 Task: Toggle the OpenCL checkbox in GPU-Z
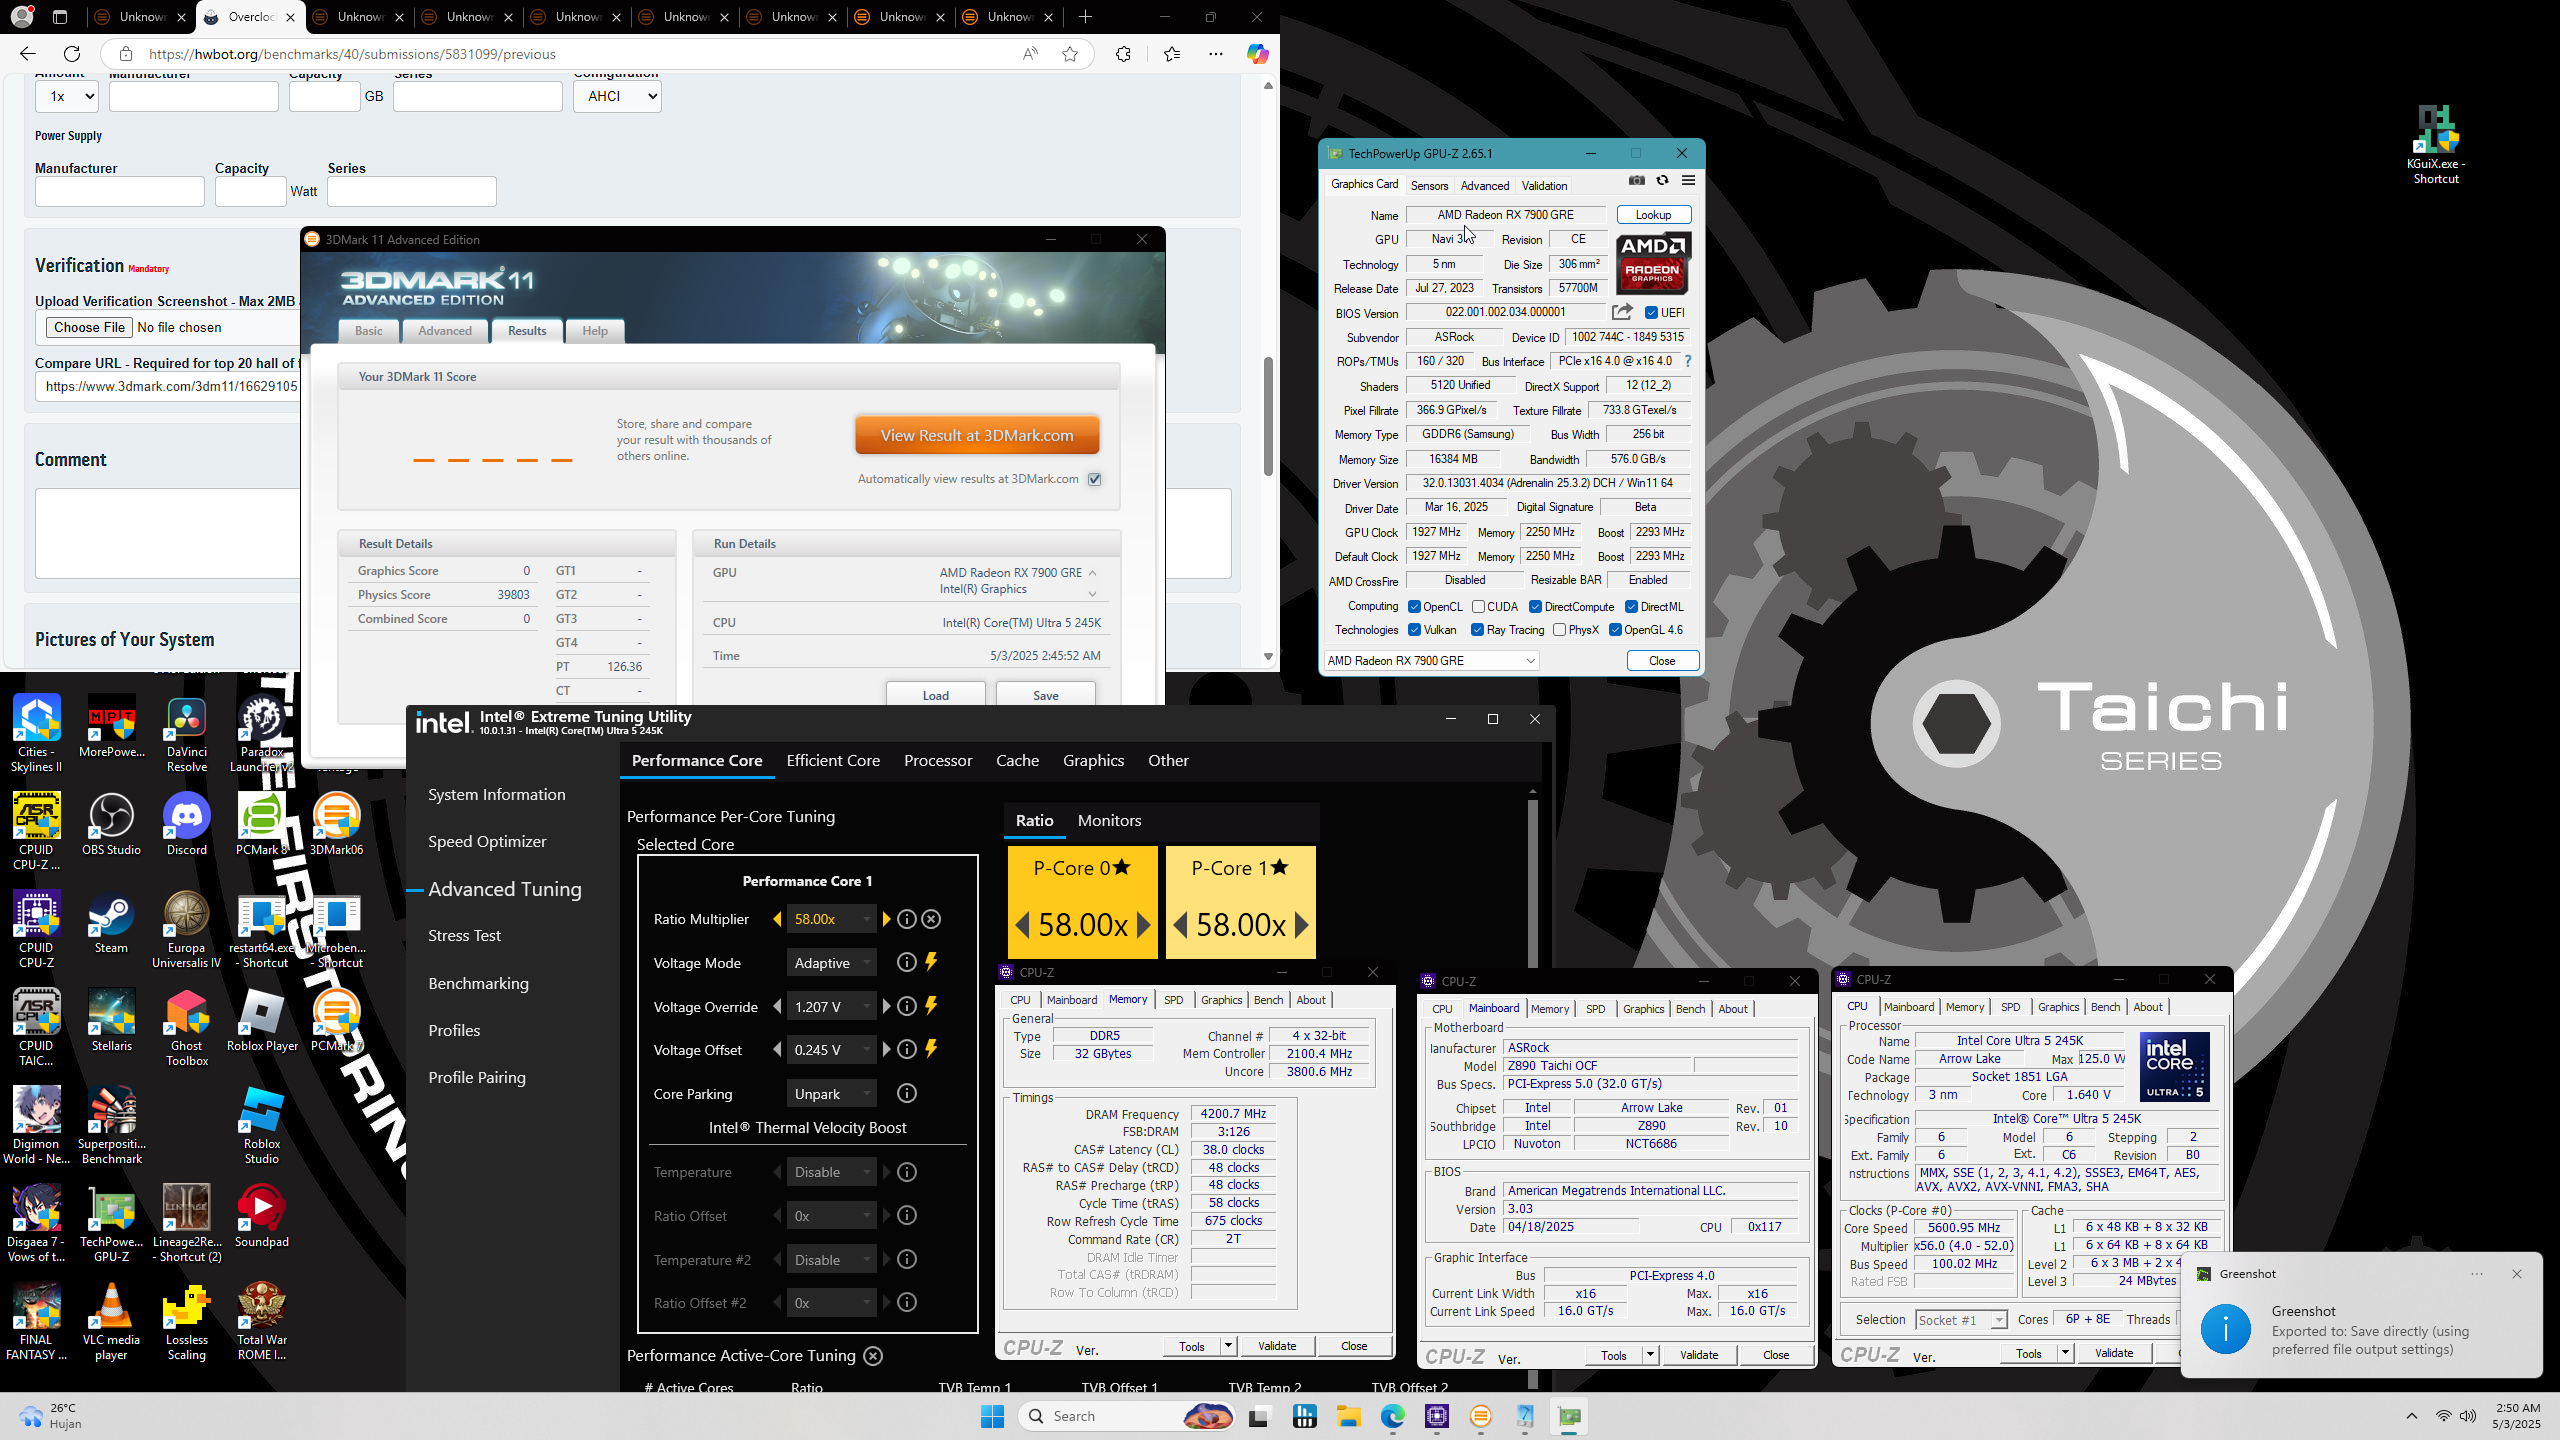pyautogui.click(x=1414, y=607)
